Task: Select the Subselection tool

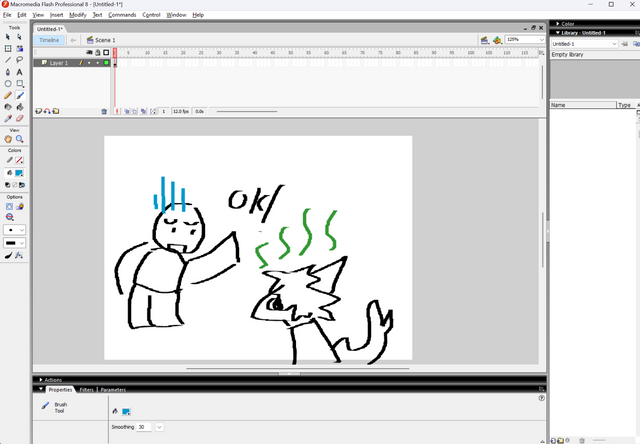Action: 20,37
